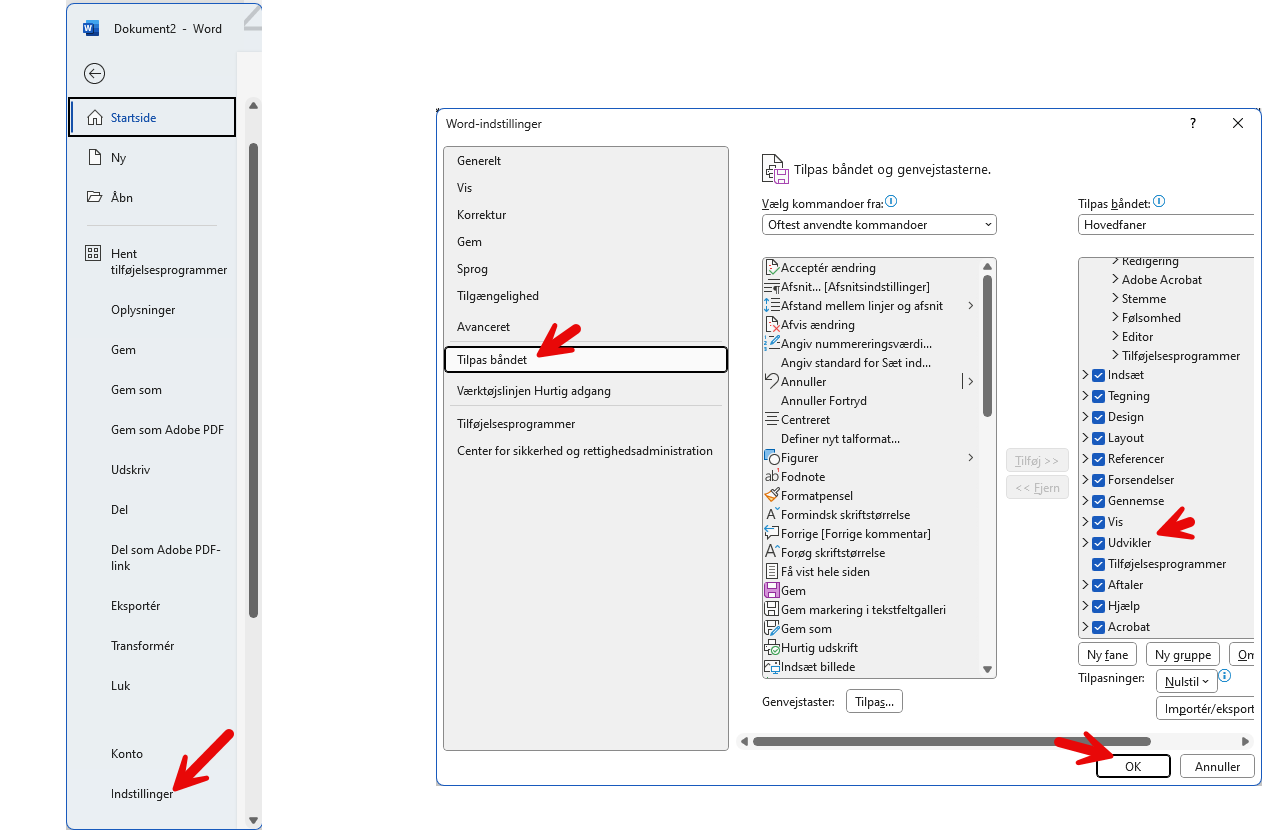Expand the Editor group
Viewport: 1286px width, 830px height.
coord(1115,337)
